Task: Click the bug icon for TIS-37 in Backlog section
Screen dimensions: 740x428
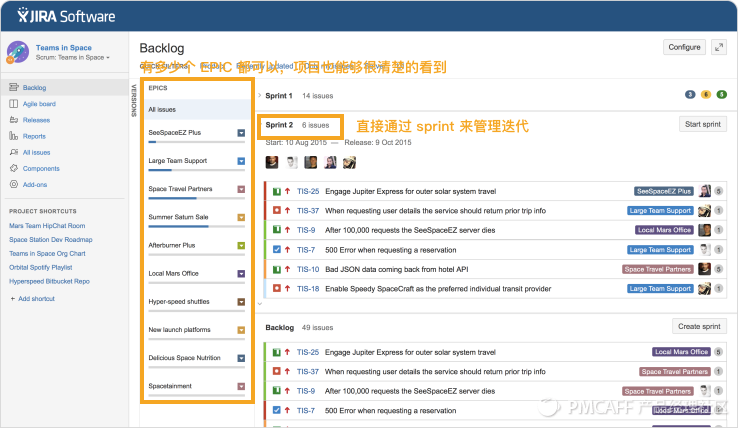Action: coord(277,371)
